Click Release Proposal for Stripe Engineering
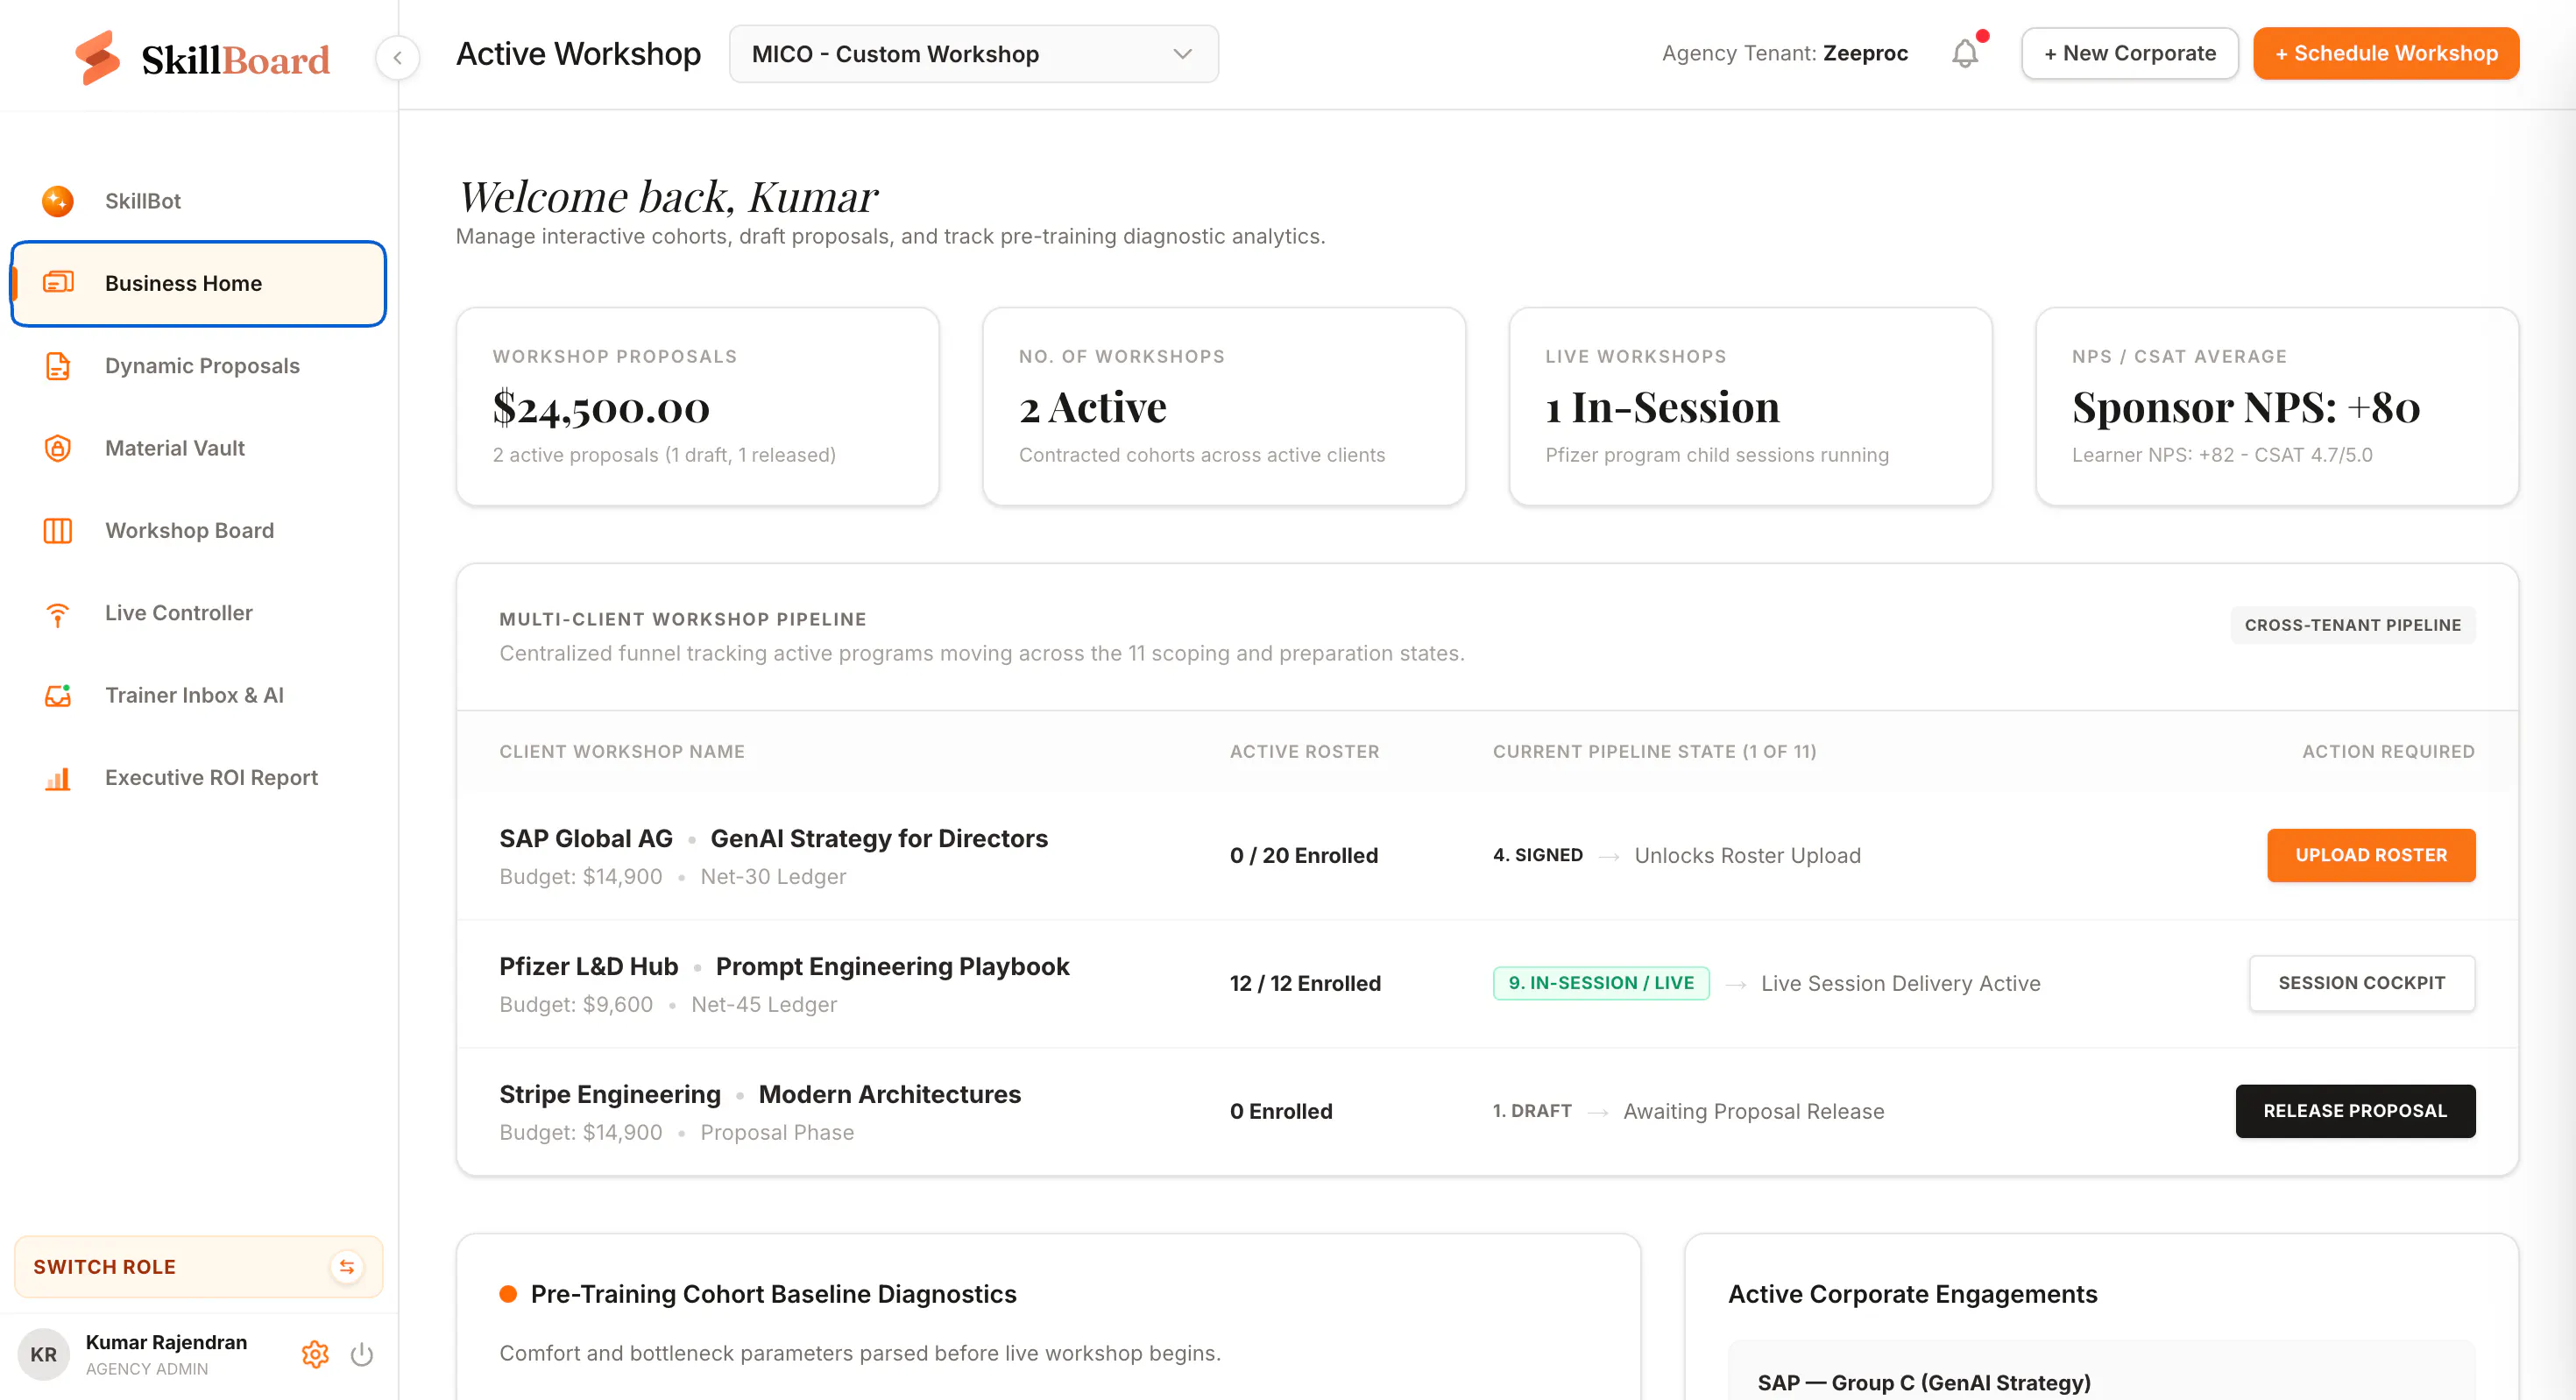The image size is (2576, 1400). [x=2355, y=1111]
